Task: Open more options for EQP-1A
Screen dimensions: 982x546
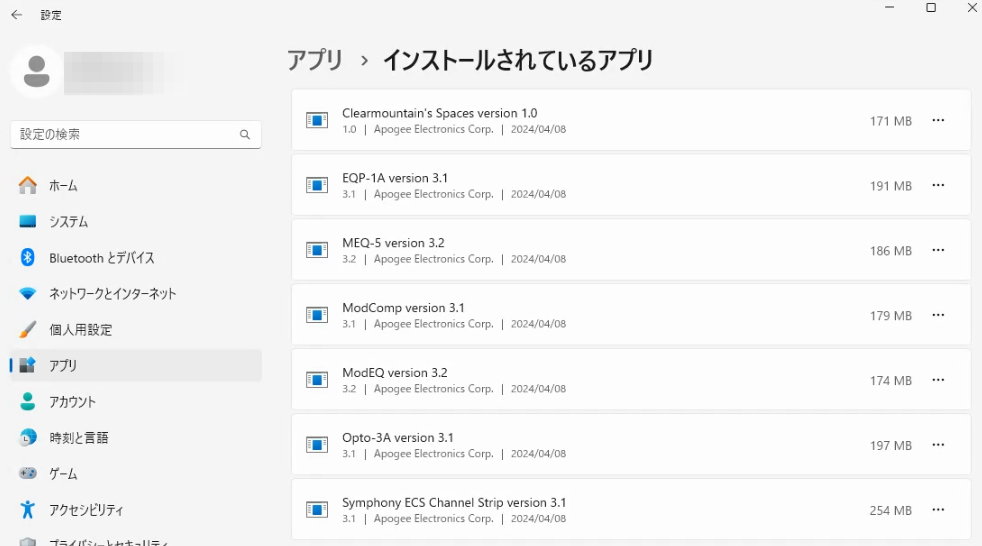Action: [938, 185]
